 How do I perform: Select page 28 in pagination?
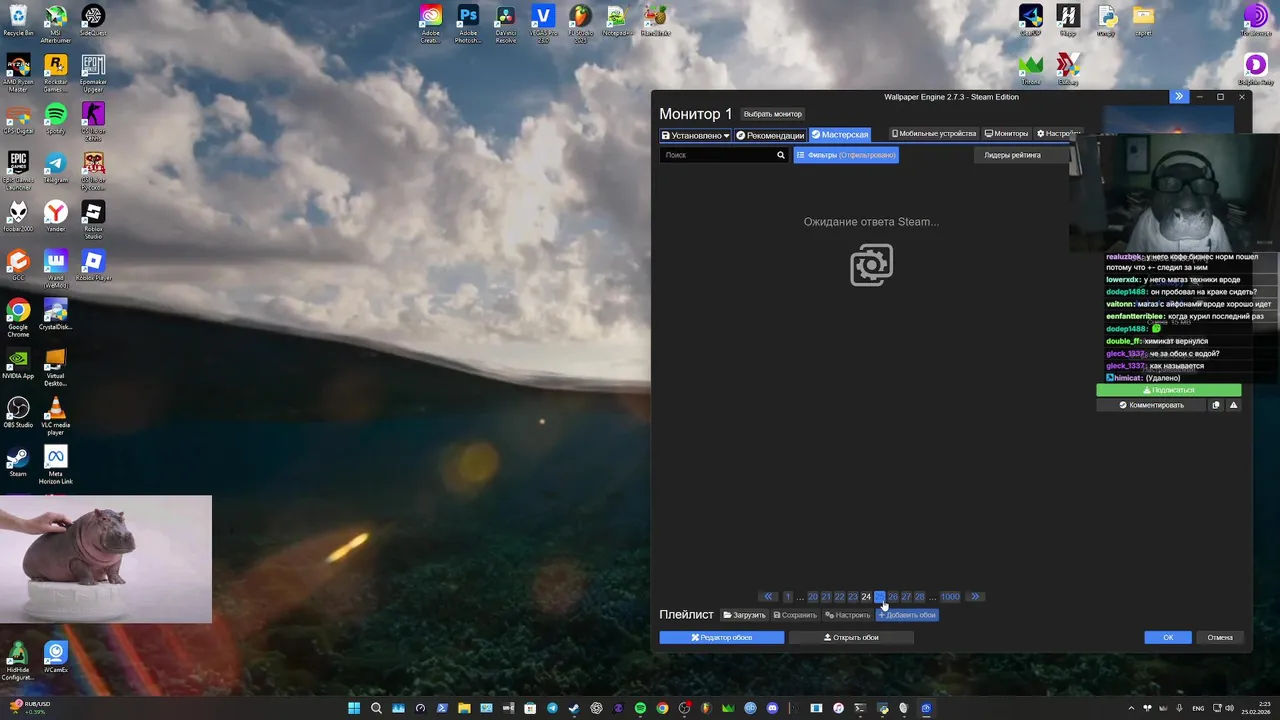(919, 597)
